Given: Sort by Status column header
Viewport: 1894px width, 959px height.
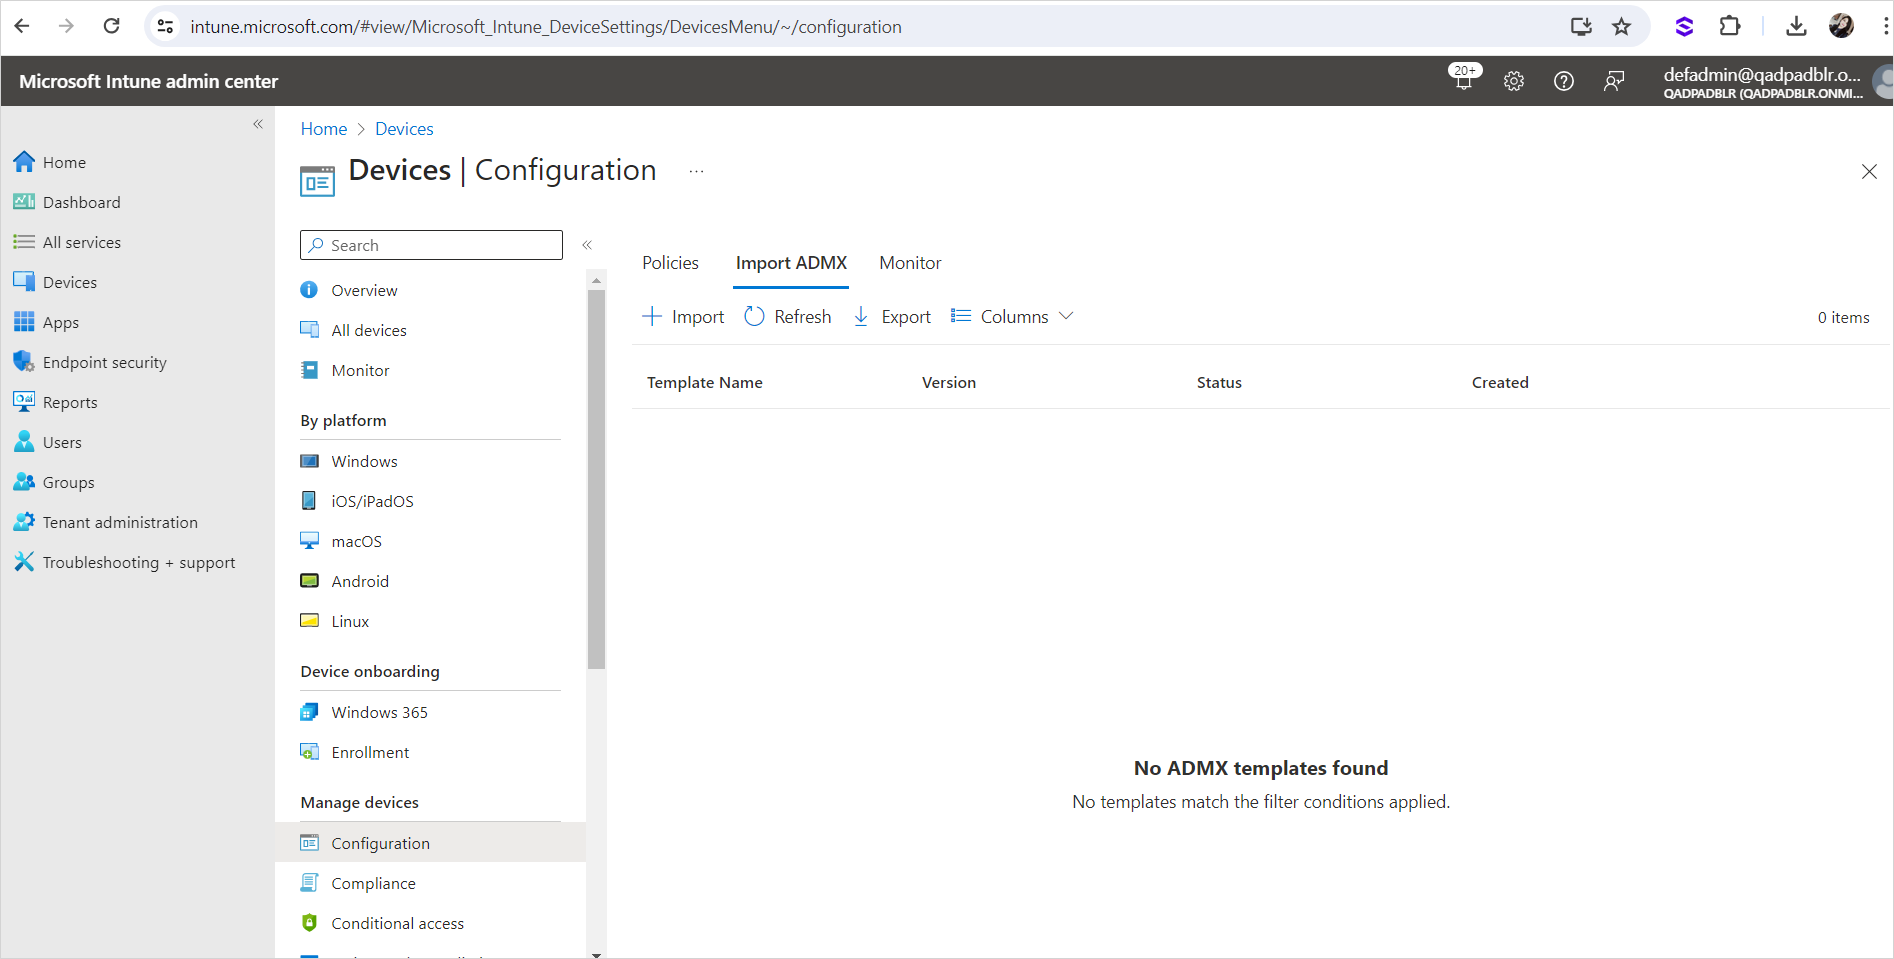Looking at the screenshot, I should click(1219, 383).
